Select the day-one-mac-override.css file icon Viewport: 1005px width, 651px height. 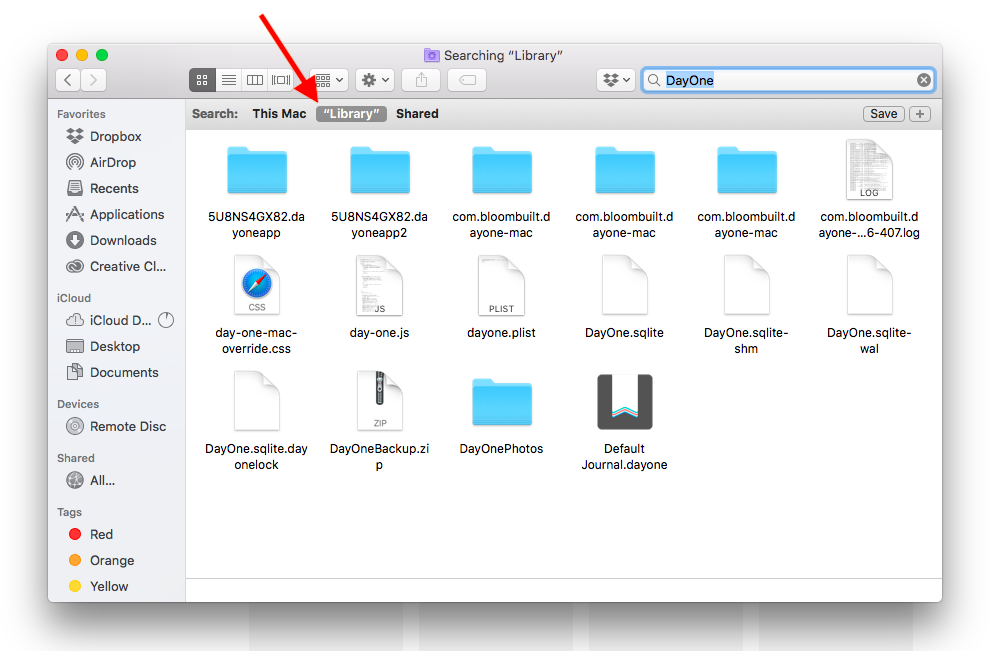pyautogui.click(x=256, y=285)
